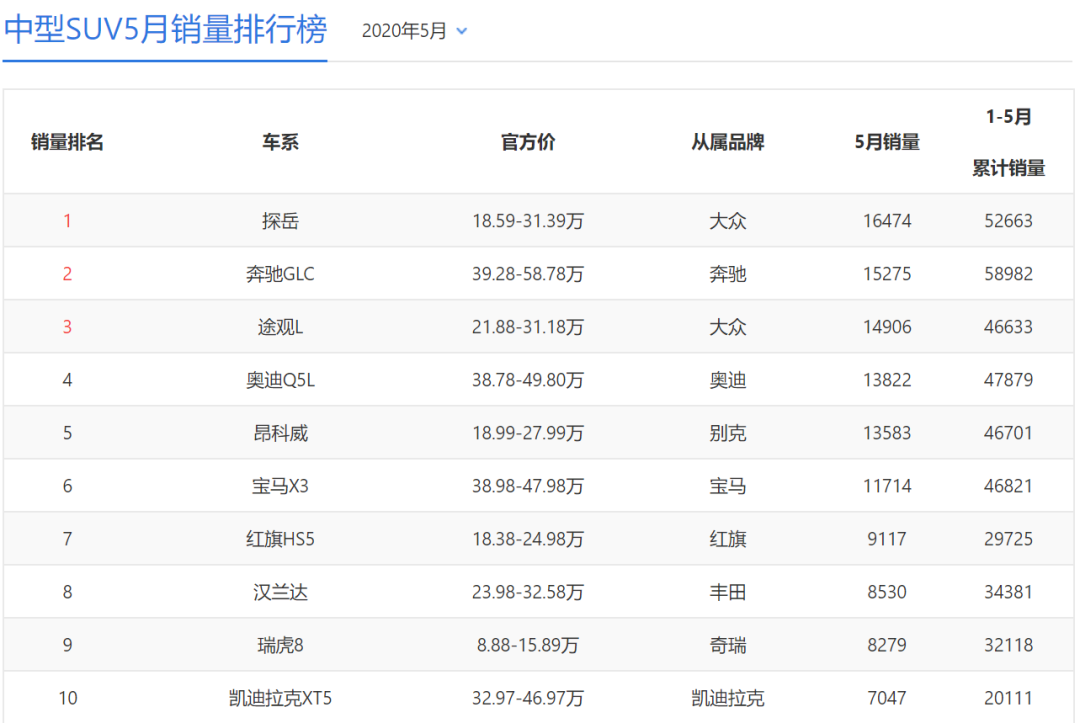Select cumulative sales value 46821

tap(1008, 486)
